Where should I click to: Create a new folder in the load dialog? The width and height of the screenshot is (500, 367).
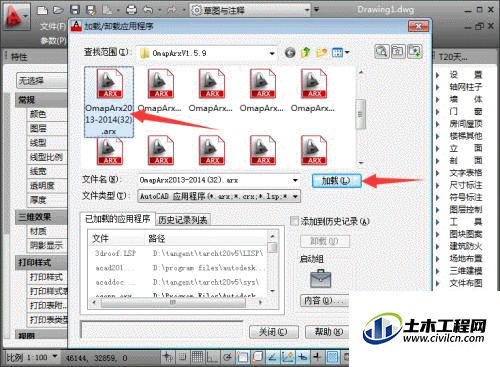click(321, 53)
